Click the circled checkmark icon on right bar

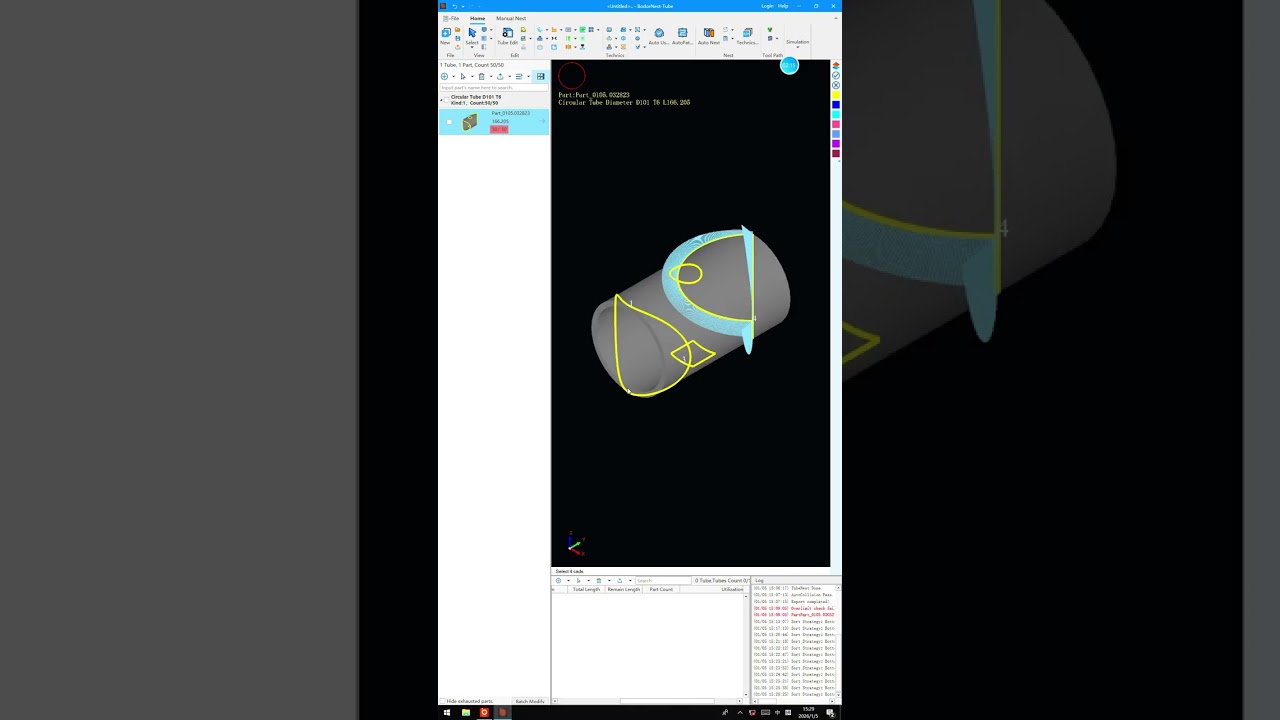pyautogui.click(x=836, y=75)
